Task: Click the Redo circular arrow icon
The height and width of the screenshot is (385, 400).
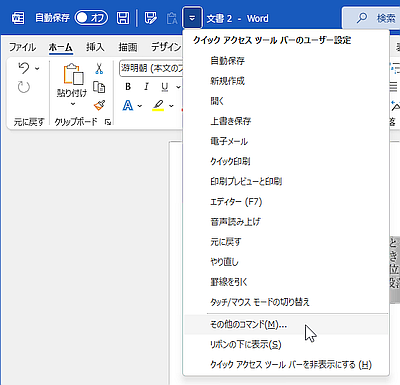Action: 24,87
